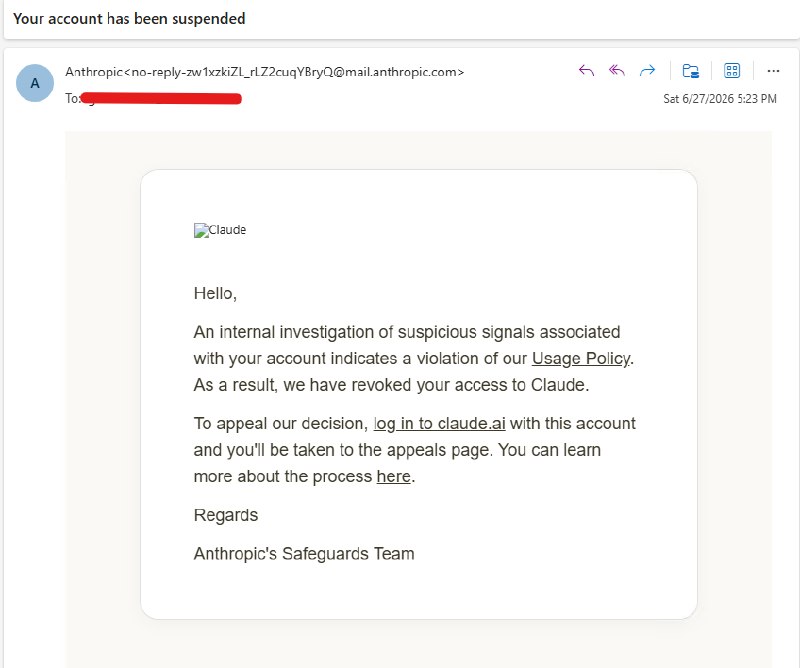The image size is (800, 668).
Task: Click the sender address no-reply@mail.anthropic.com
Action: click(264, 72)
